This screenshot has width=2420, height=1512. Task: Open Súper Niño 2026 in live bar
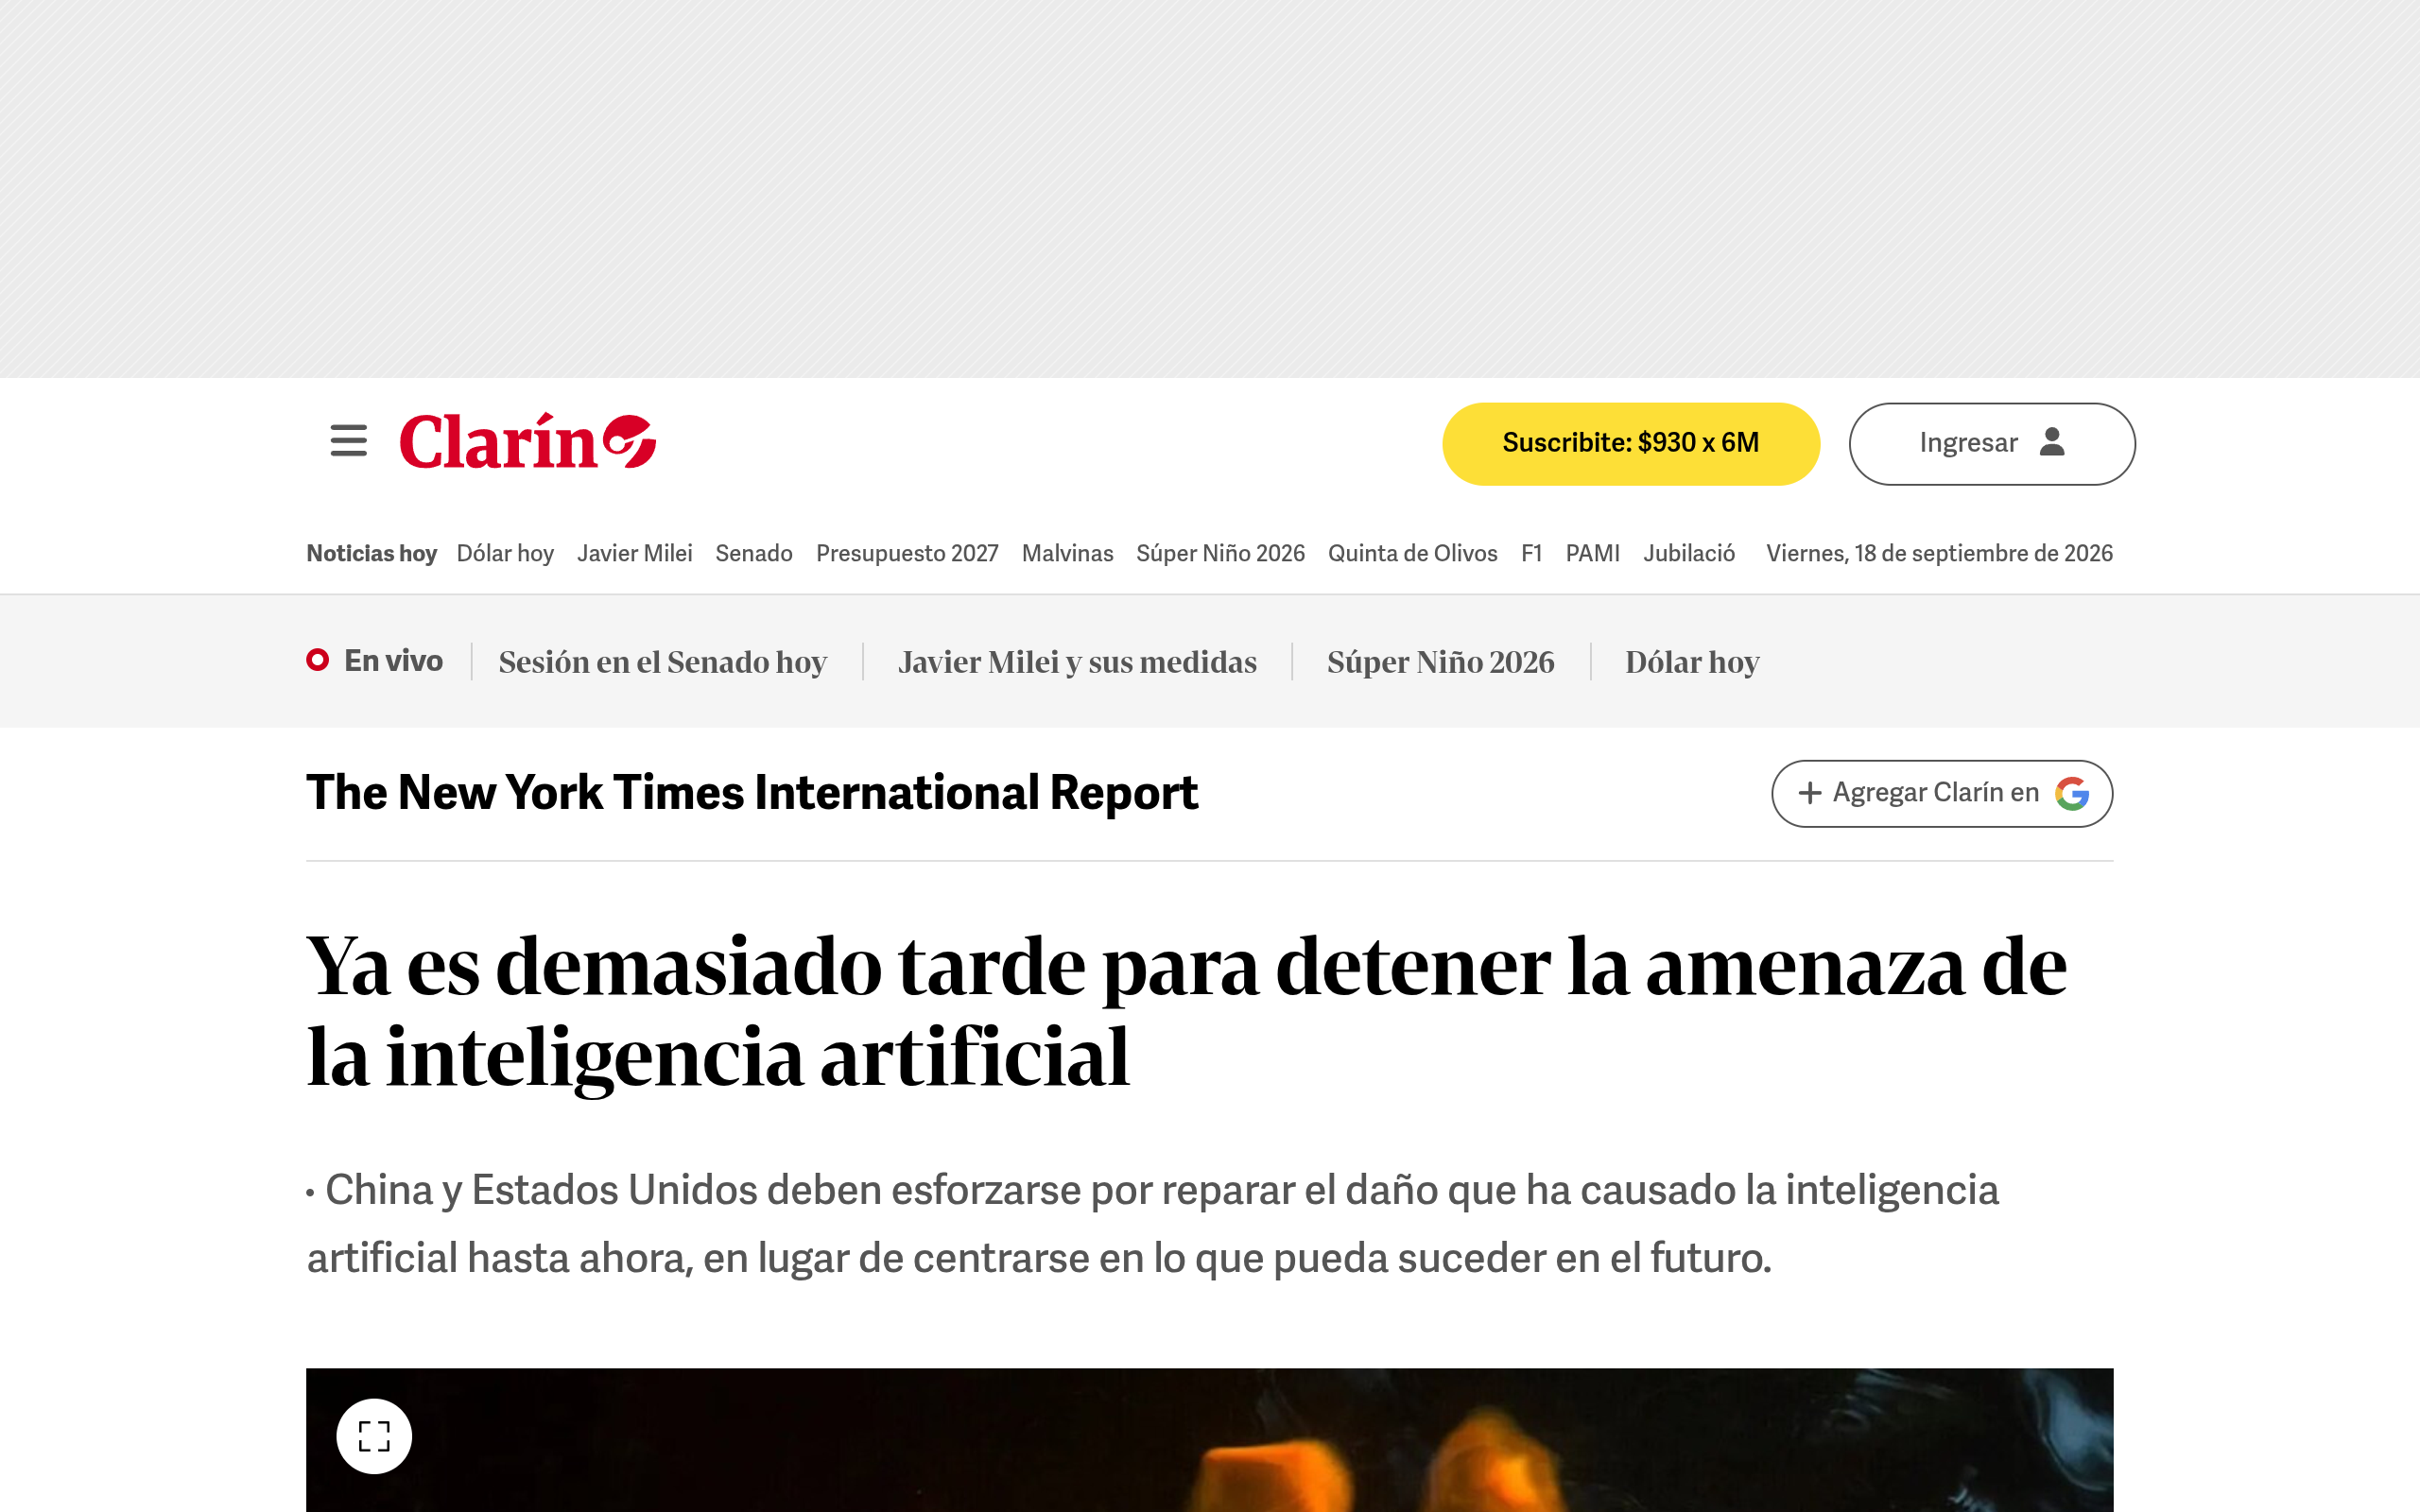[1440, 662]
